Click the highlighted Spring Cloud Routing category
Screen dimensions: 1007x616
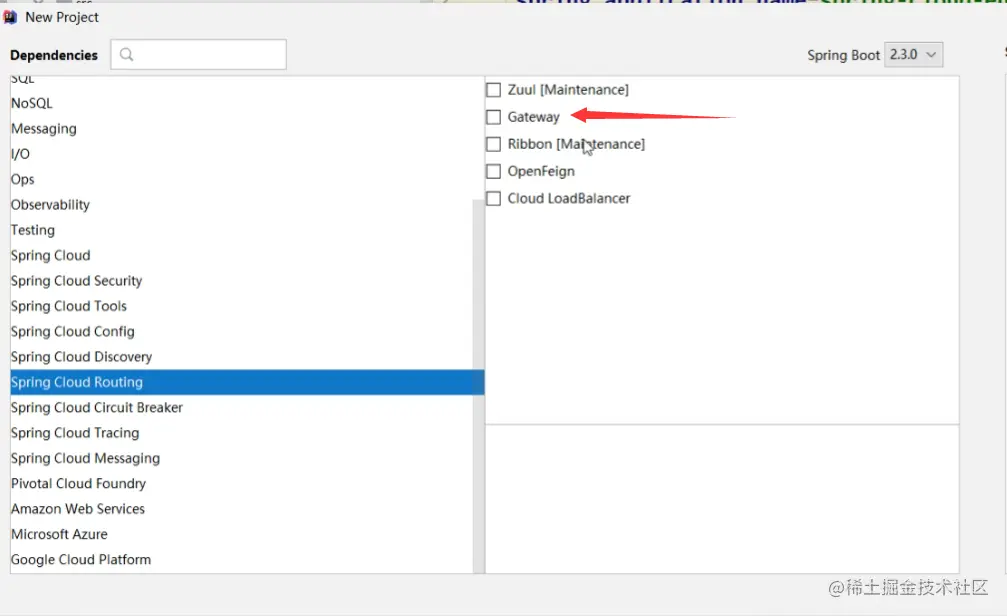click(x=247, y=382)
